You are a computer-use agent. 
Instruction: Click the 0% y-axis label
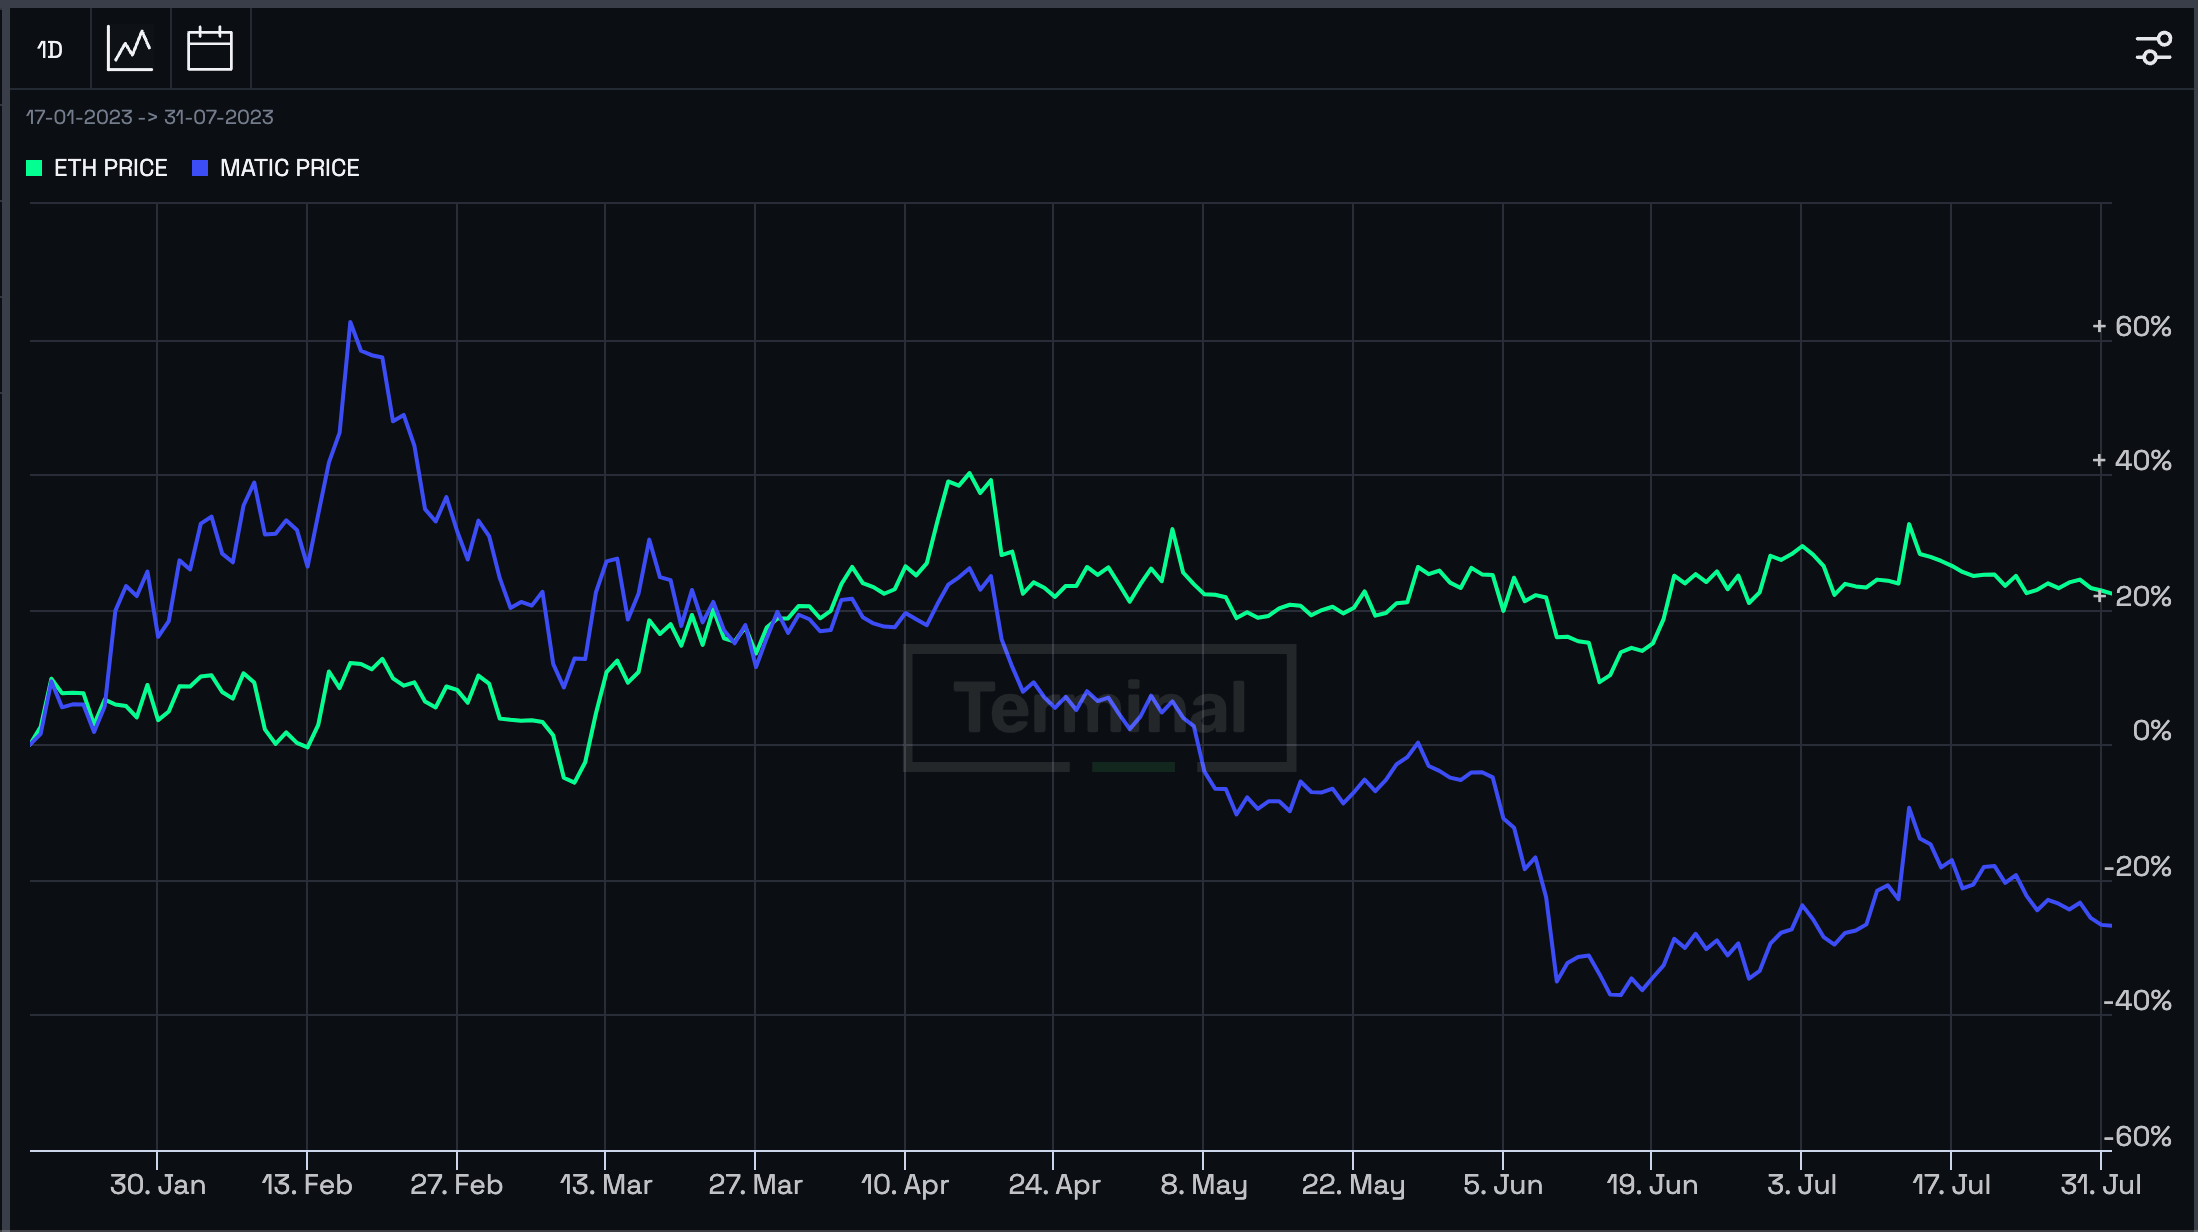pos(2152,731)
